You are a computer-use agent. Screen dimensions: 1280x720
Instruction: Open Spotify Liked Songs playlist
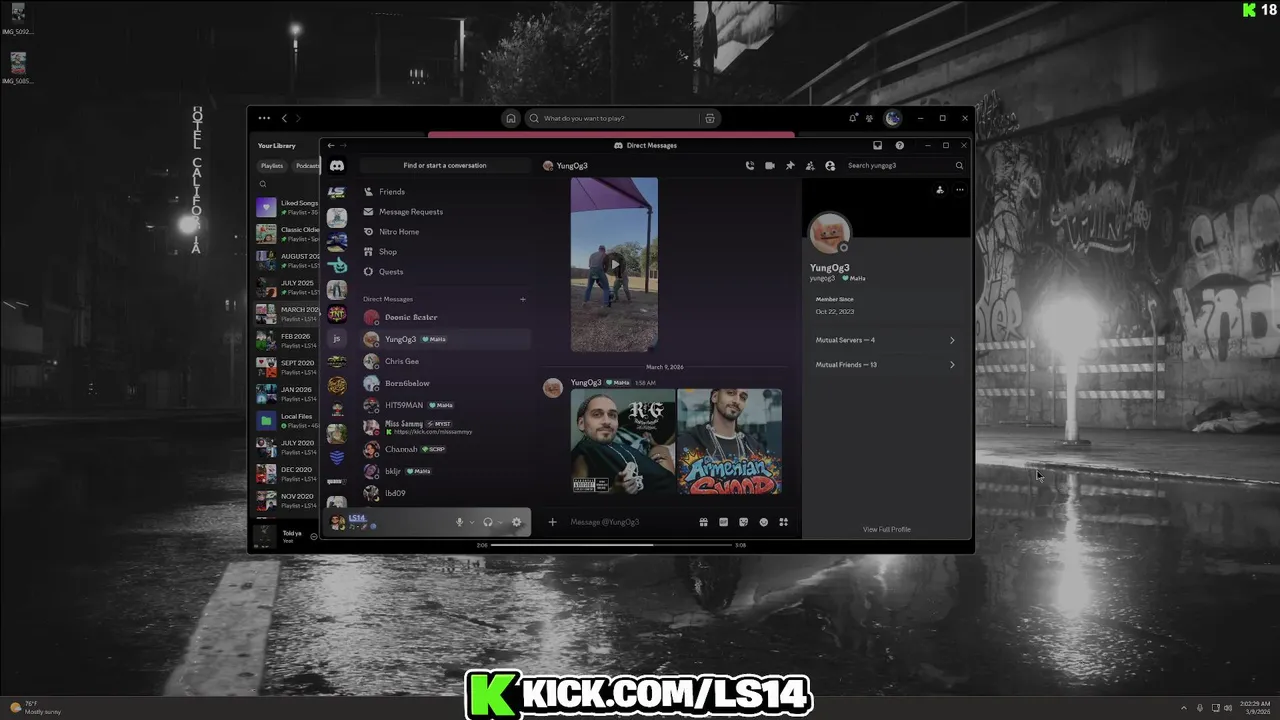287,207
